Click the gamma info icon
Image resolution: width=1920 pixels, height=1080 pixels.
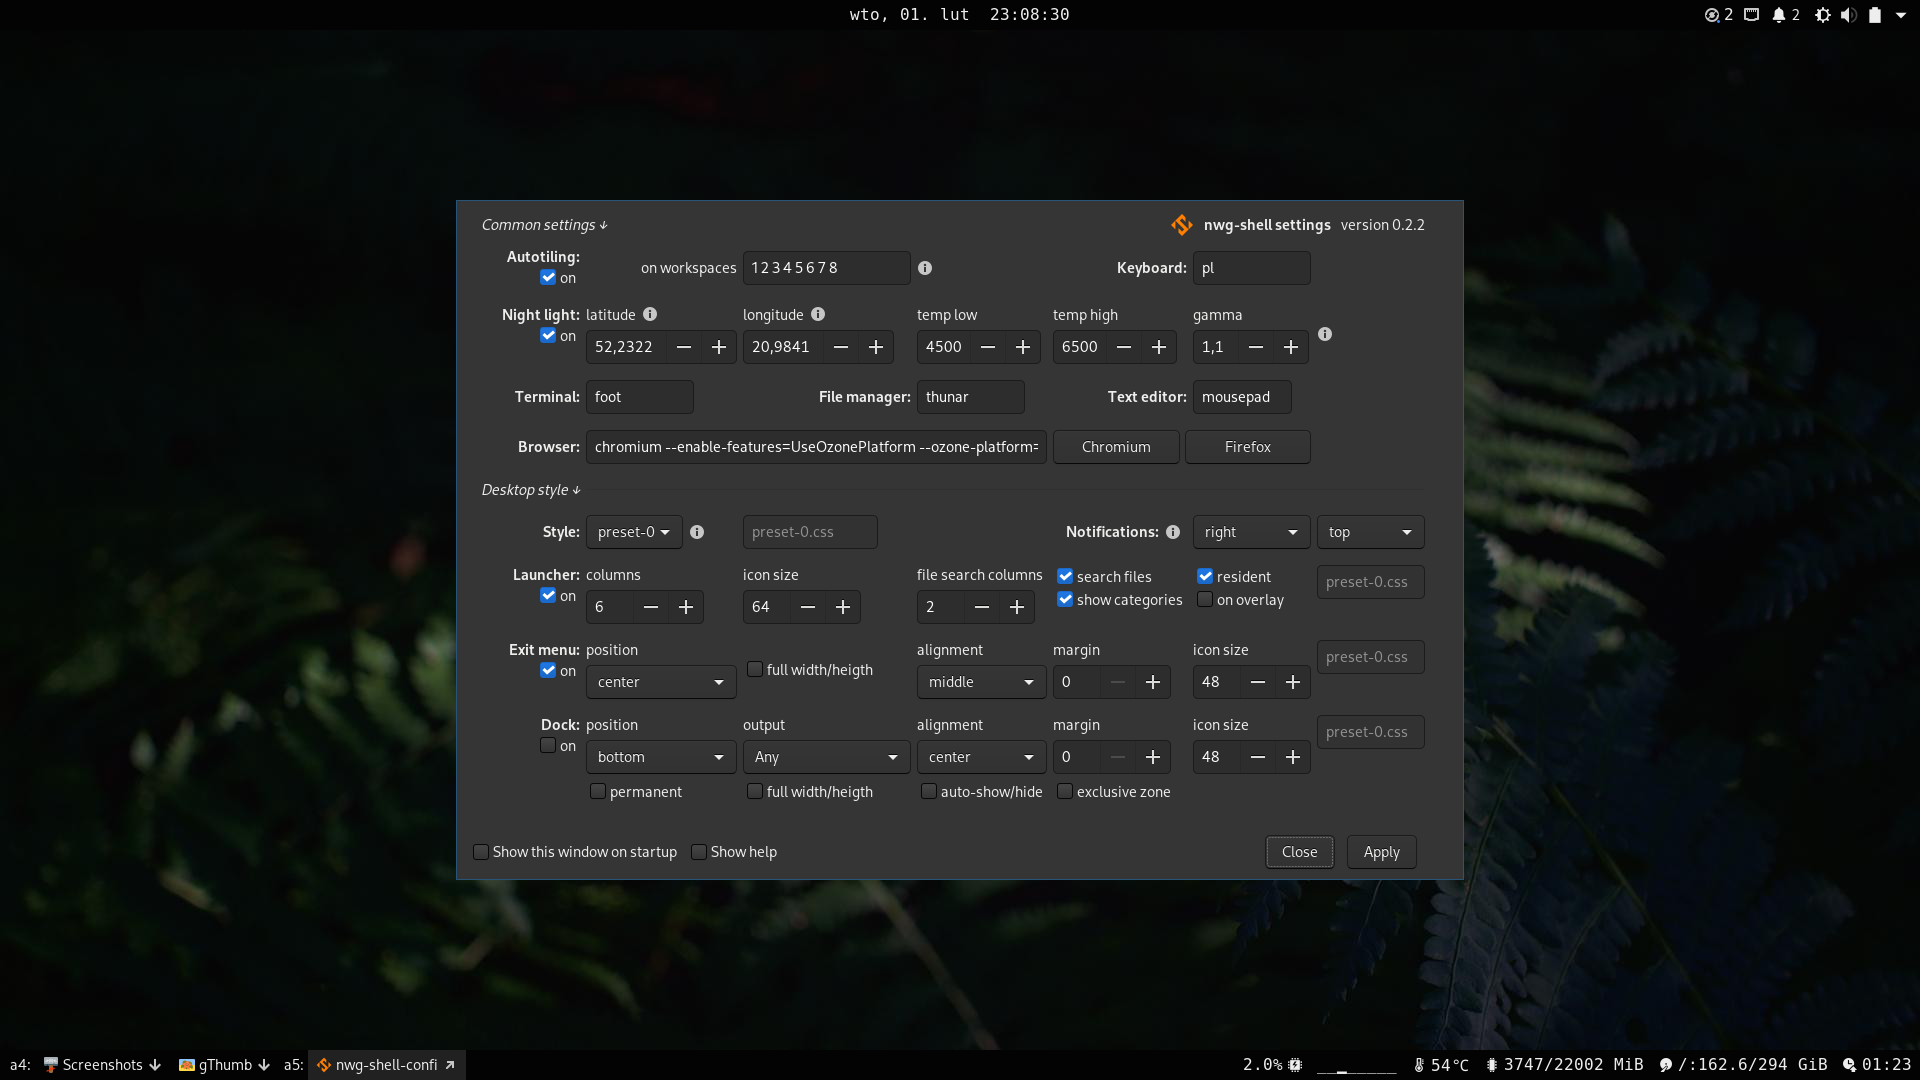[x=1325, y=334]
